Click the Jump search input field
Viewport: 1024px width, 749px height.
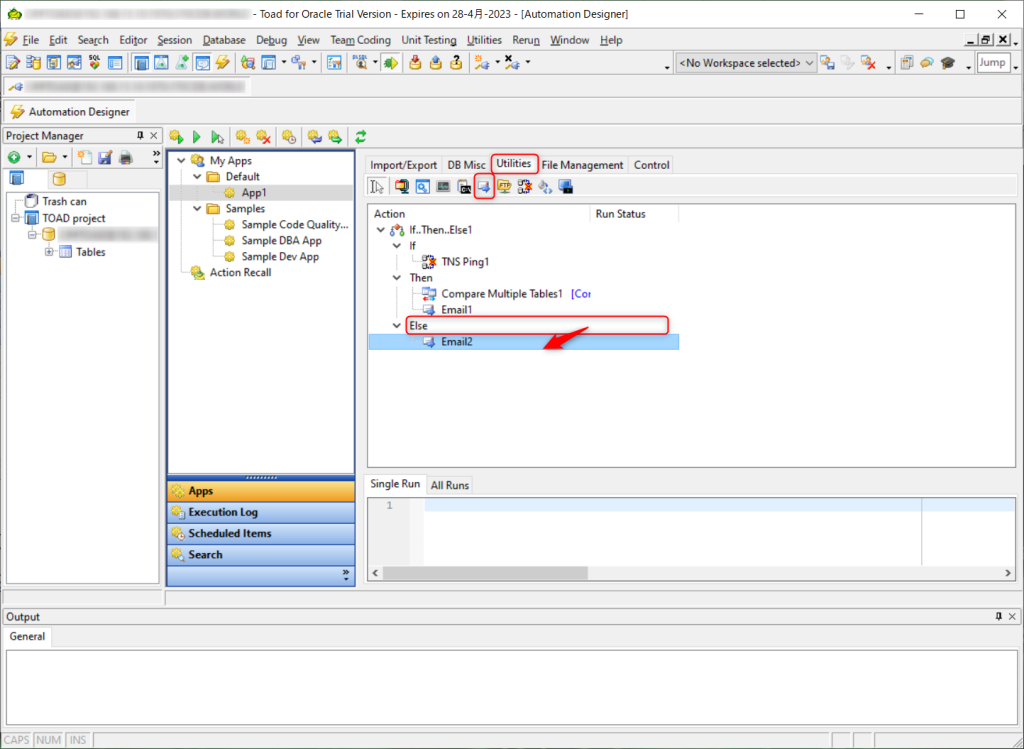click(993, 63)
